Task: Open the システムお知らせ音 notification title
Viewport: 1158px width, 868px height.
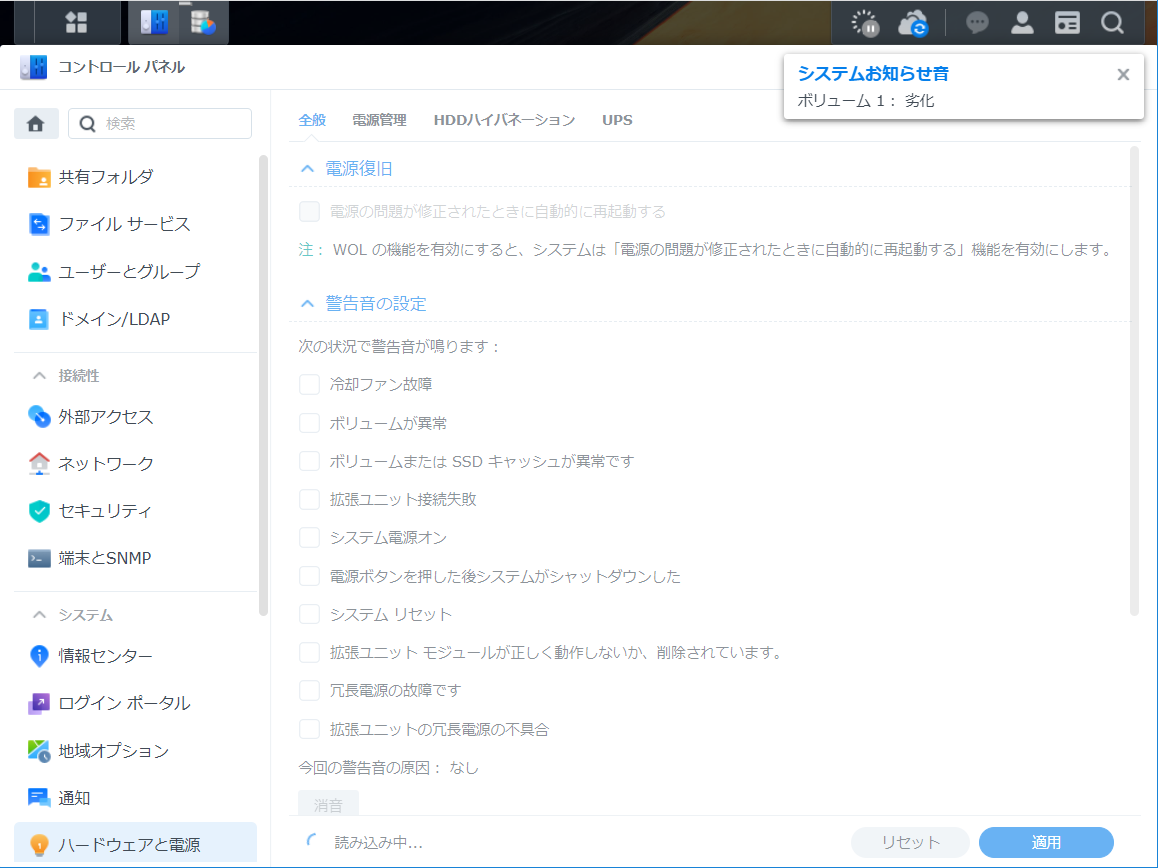Action: coord(873,74)
